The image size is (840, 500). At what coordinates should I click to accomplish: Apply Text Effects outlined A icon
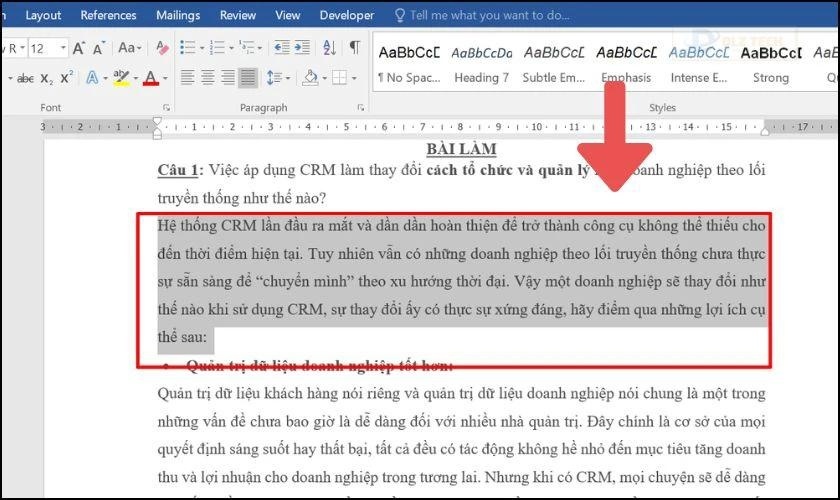(x=92, y=78)
